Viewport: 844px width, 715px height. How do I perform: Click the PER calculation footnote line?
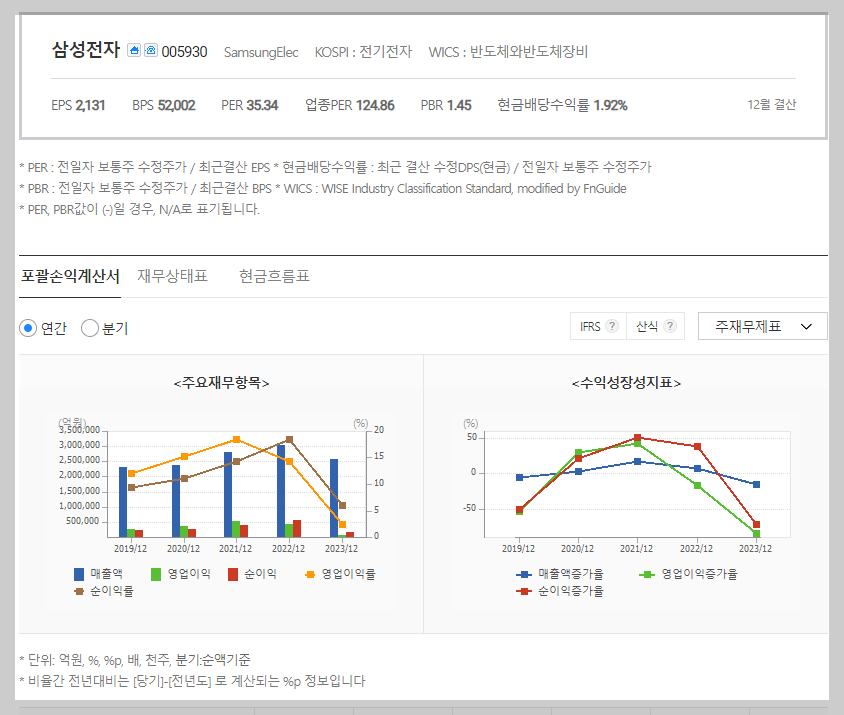(335, 167)
